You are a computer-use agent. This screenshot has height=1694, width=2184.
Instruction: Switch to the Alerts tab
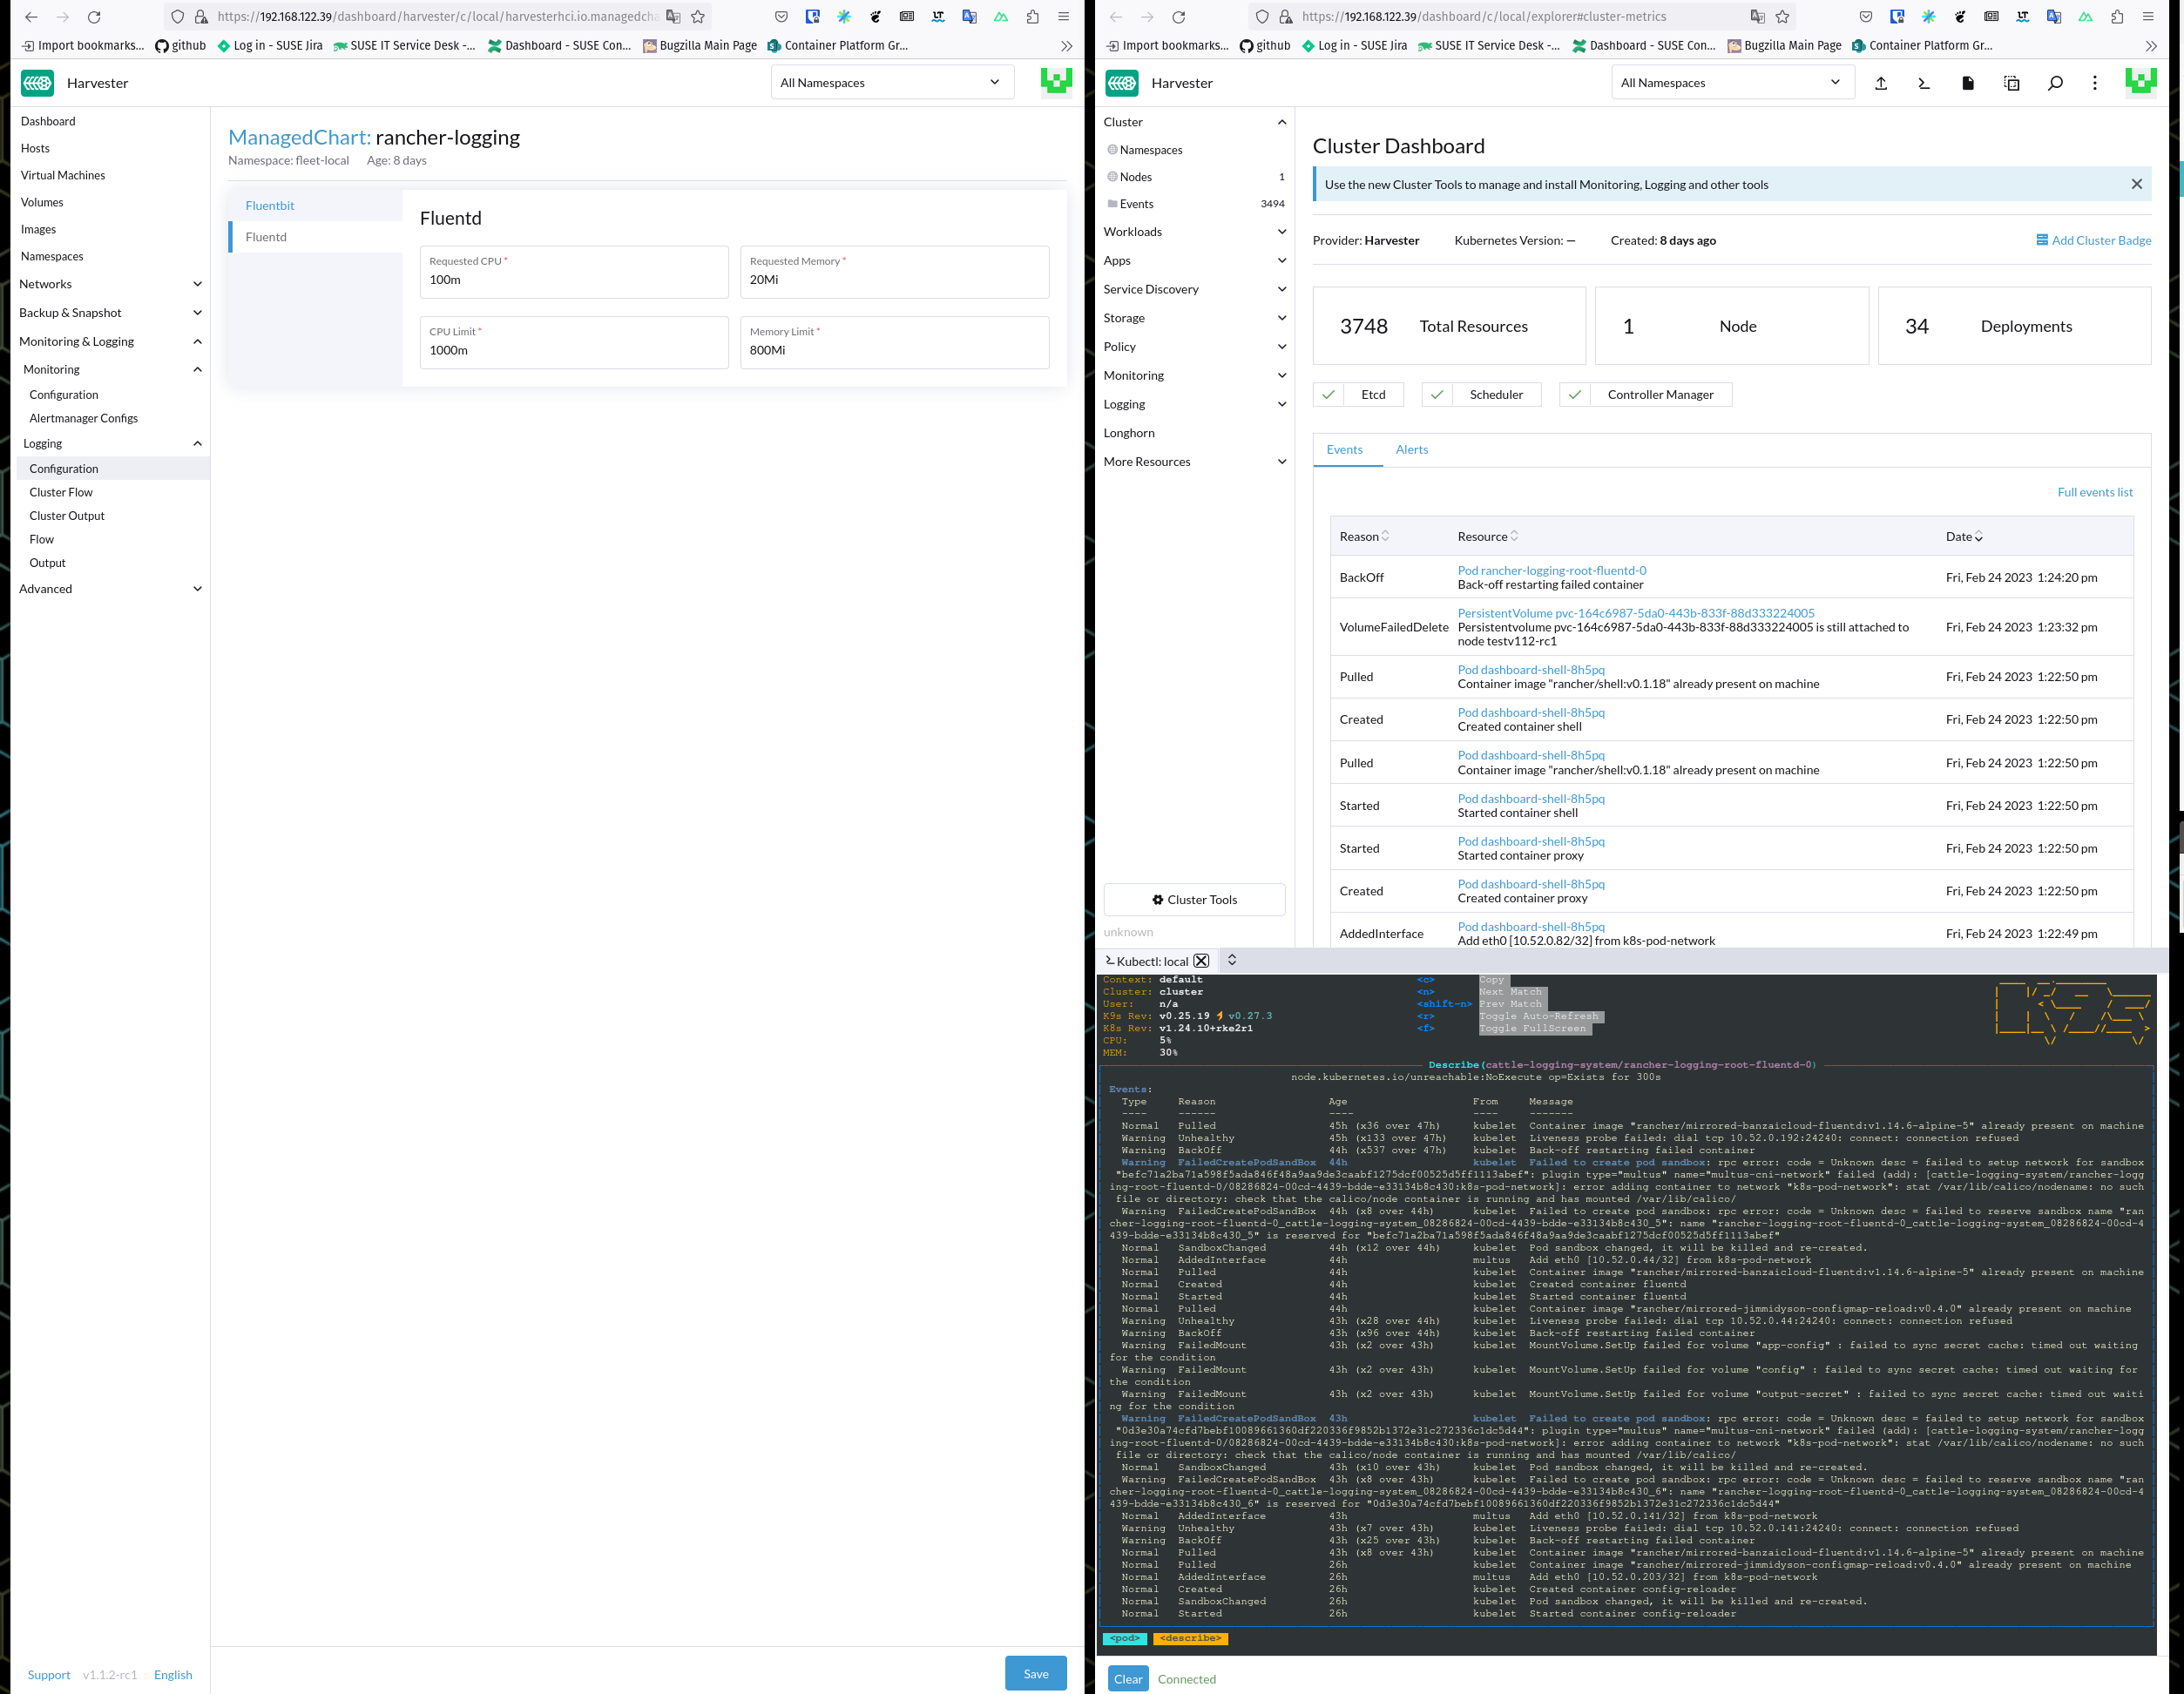click(x=1412, y=450)
